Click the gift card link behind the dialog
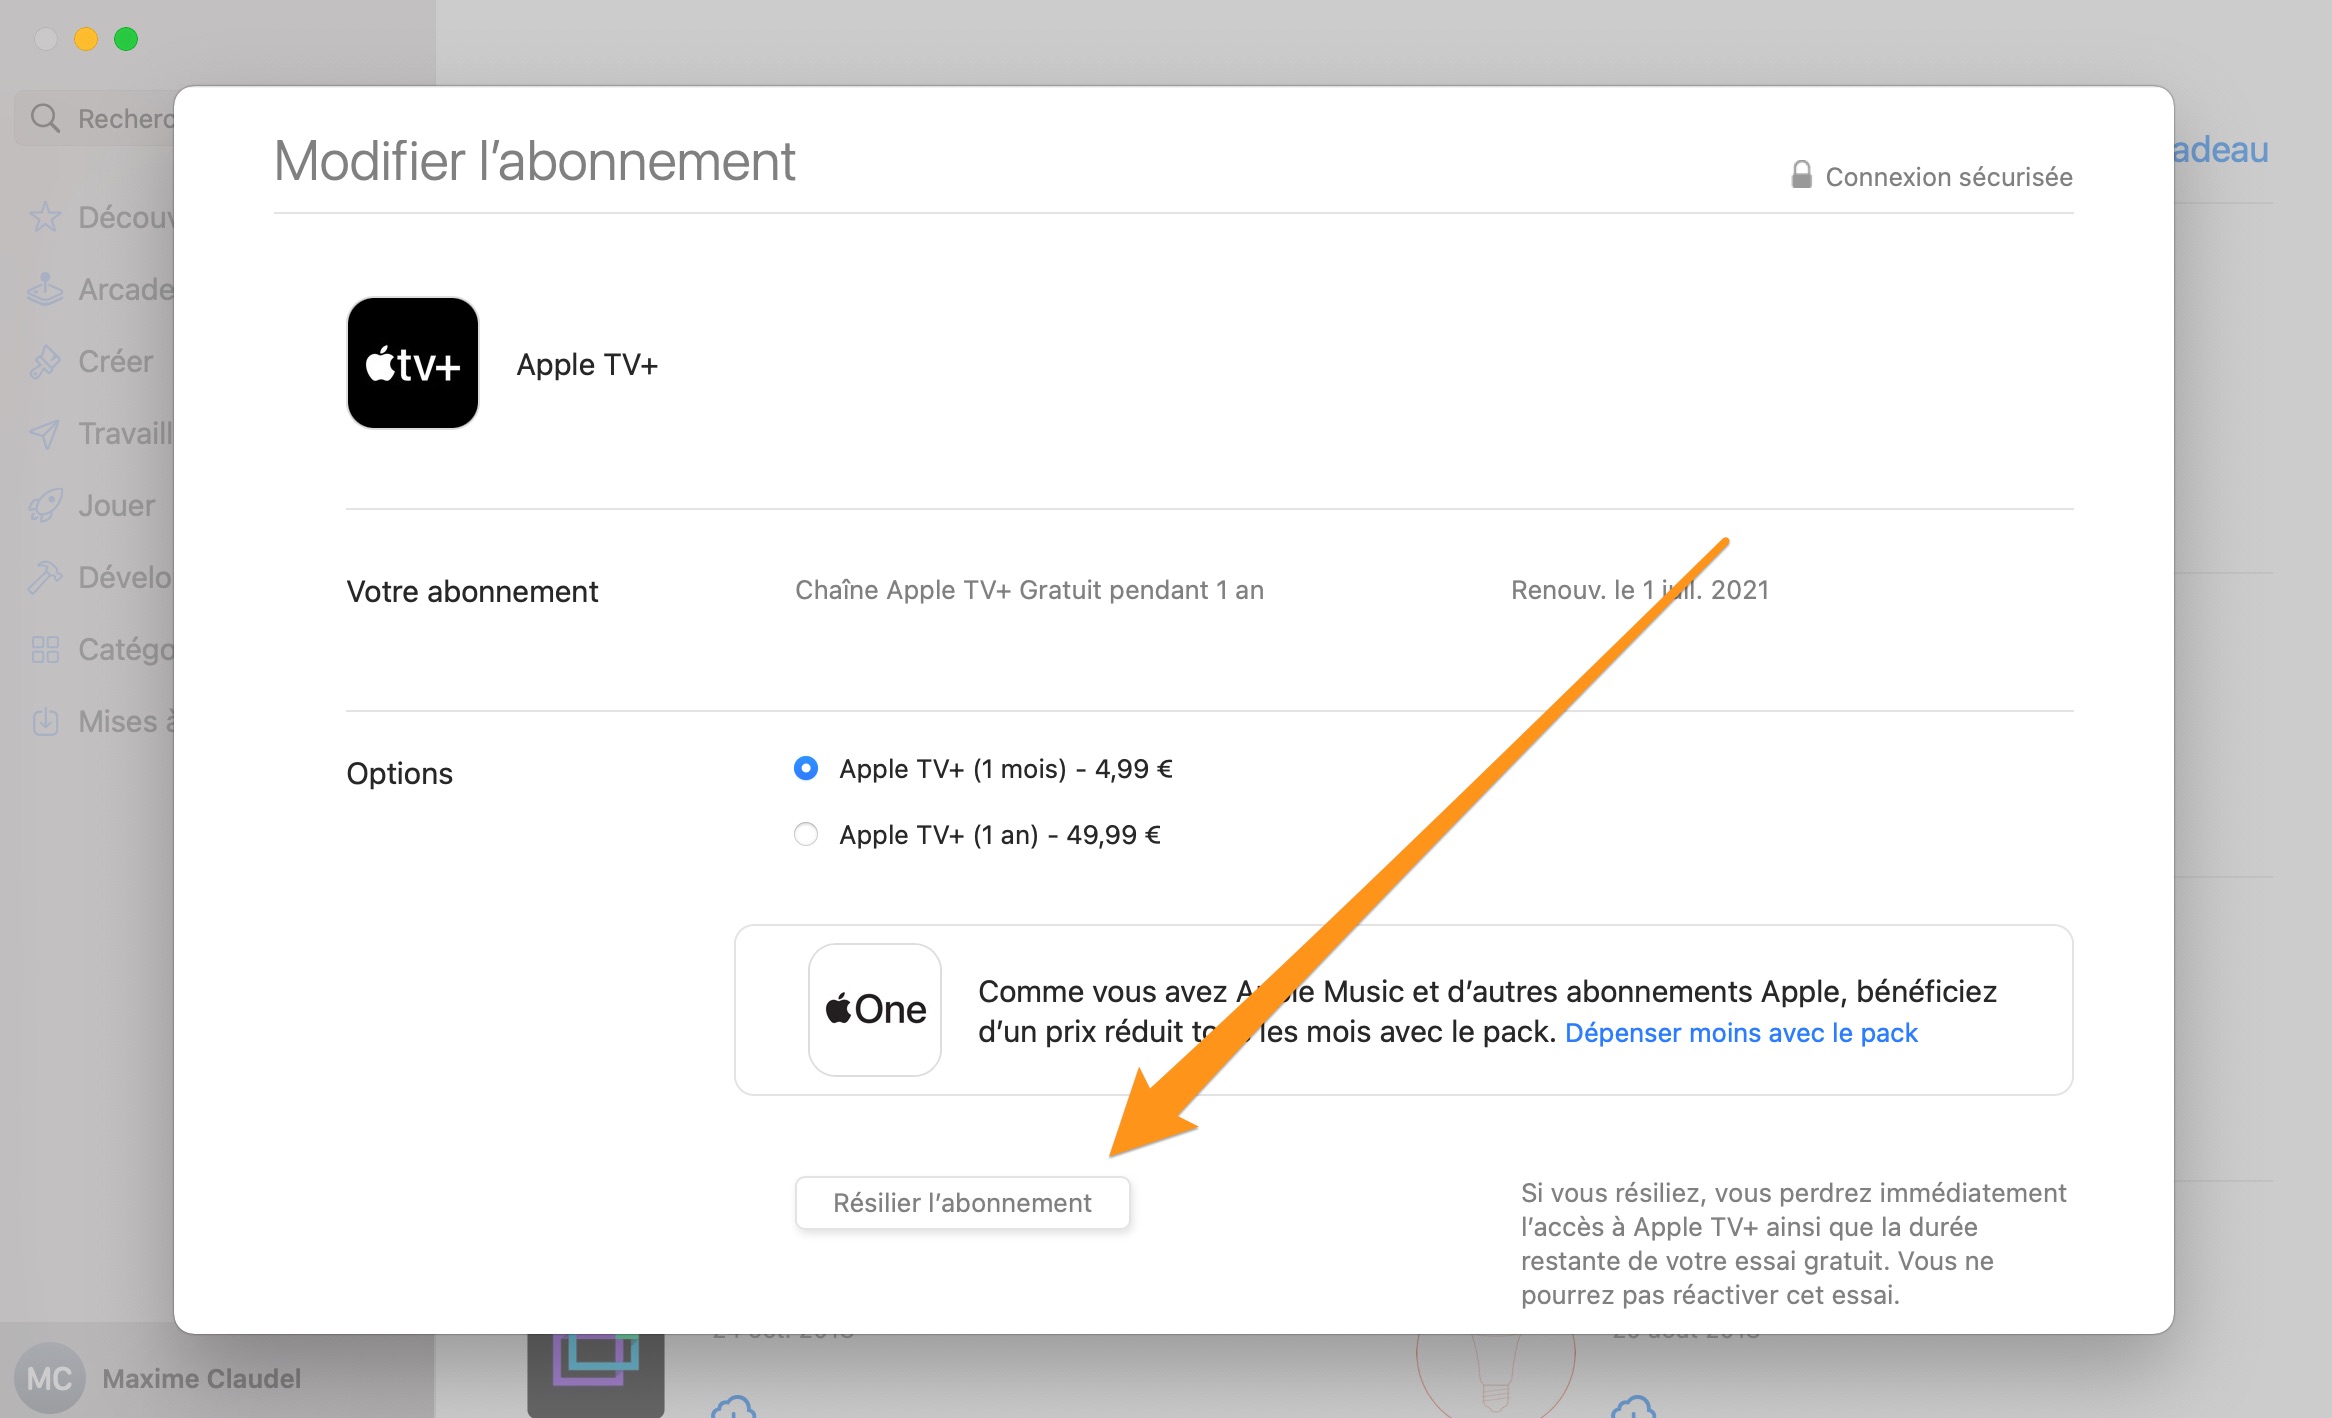 (2220, 150)
